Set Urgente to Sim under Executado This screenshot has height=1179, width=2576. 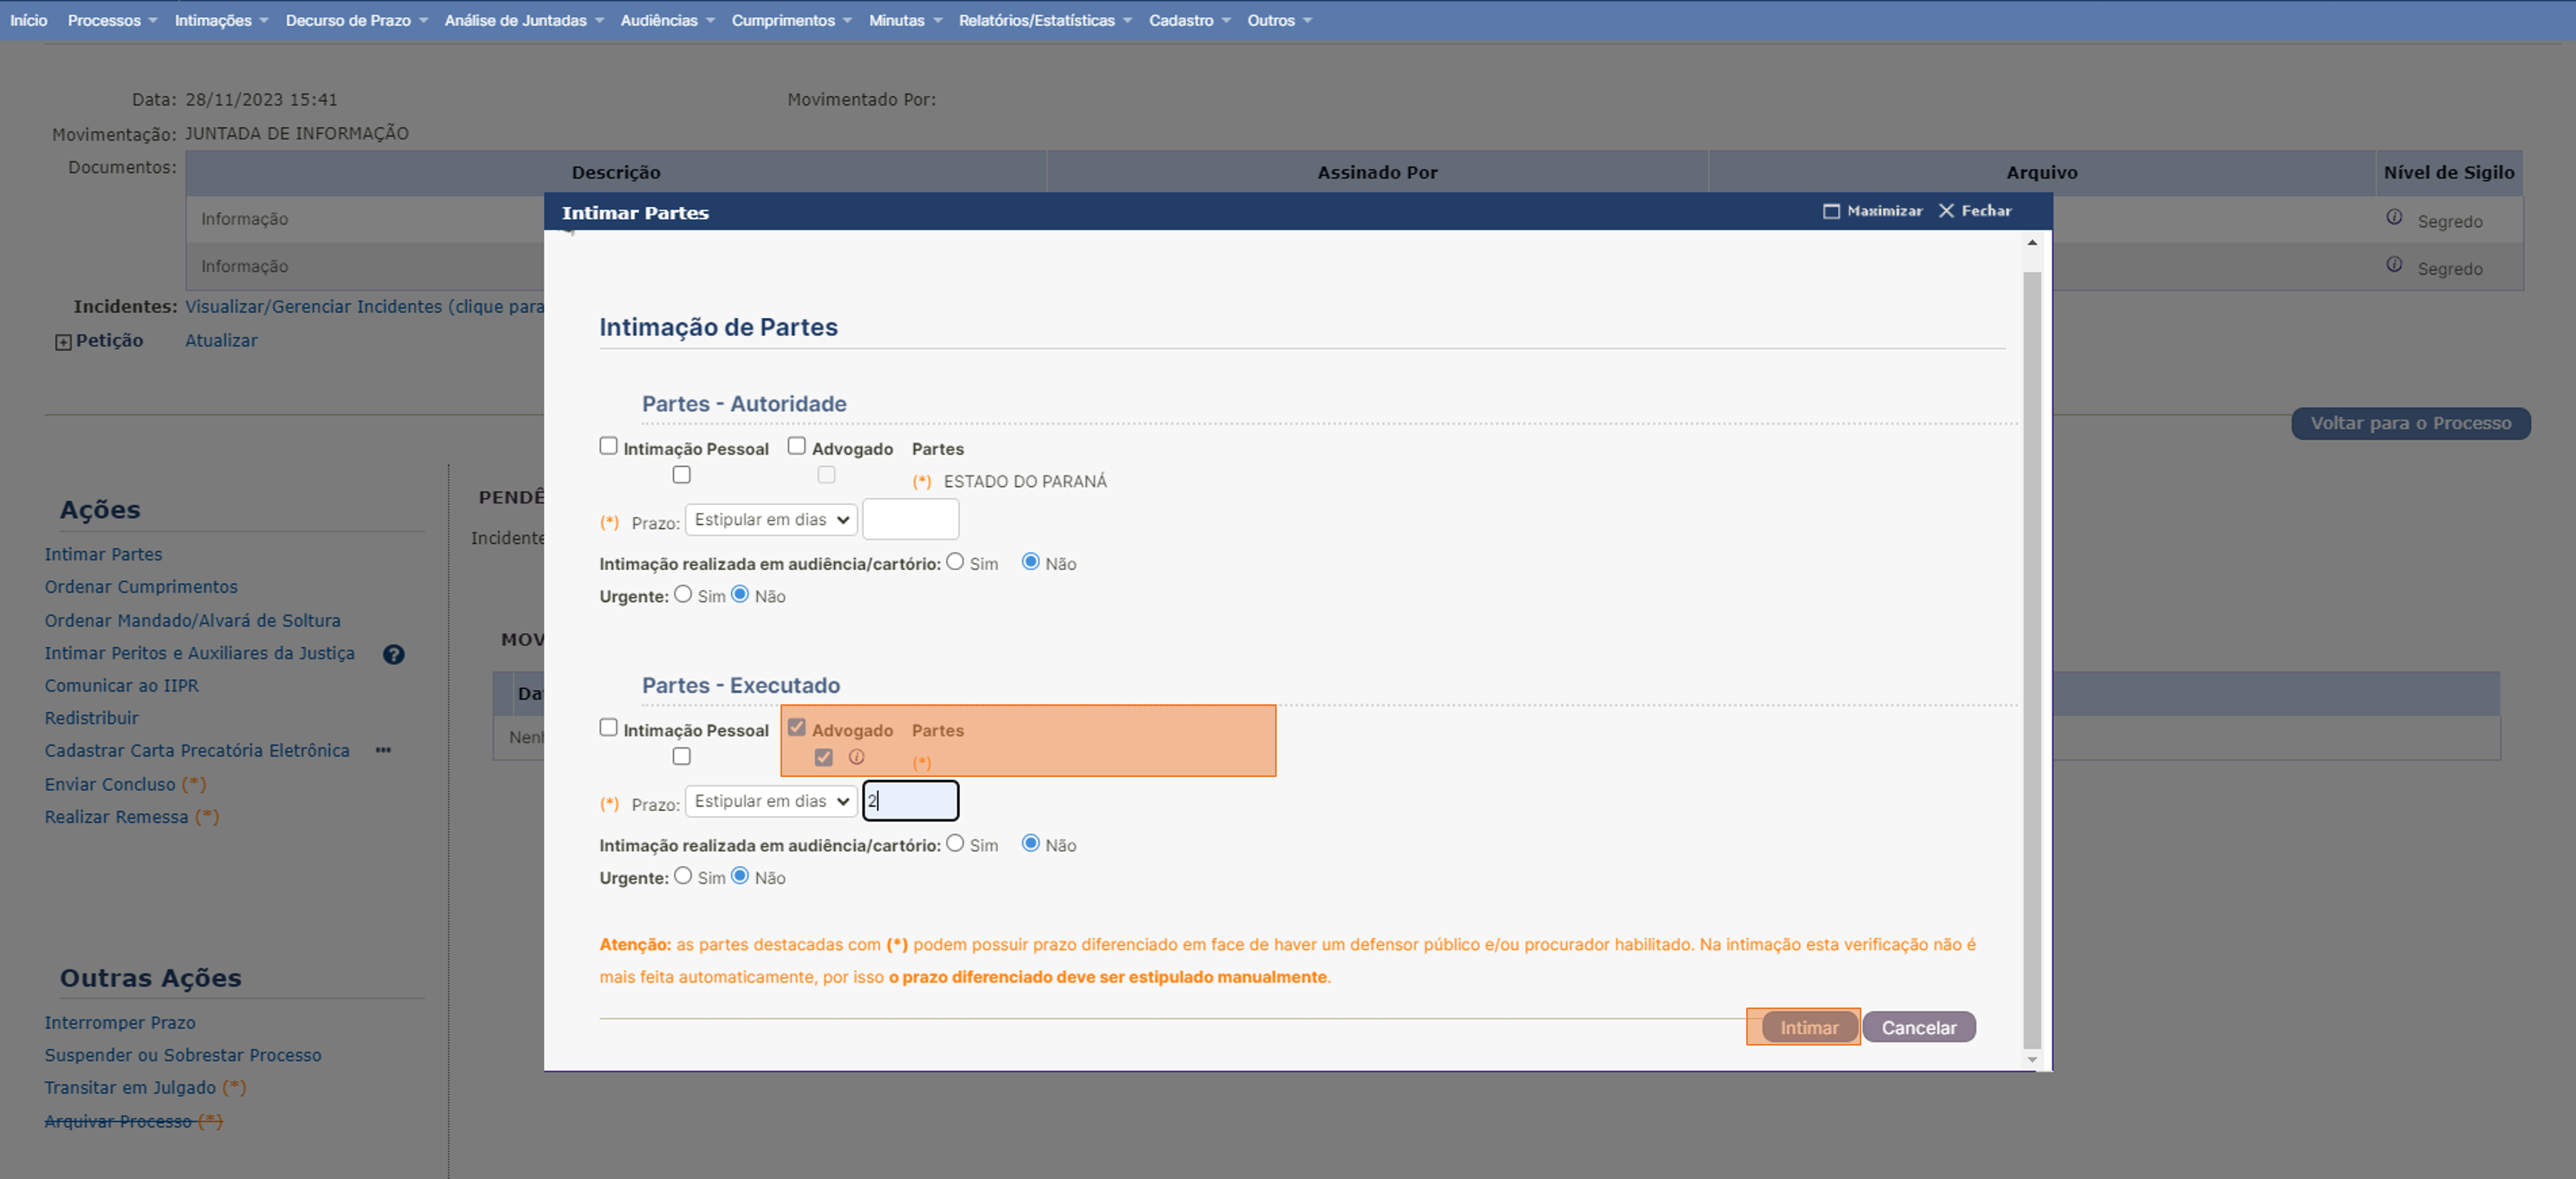pyautogui.click(x=683, y=876)
